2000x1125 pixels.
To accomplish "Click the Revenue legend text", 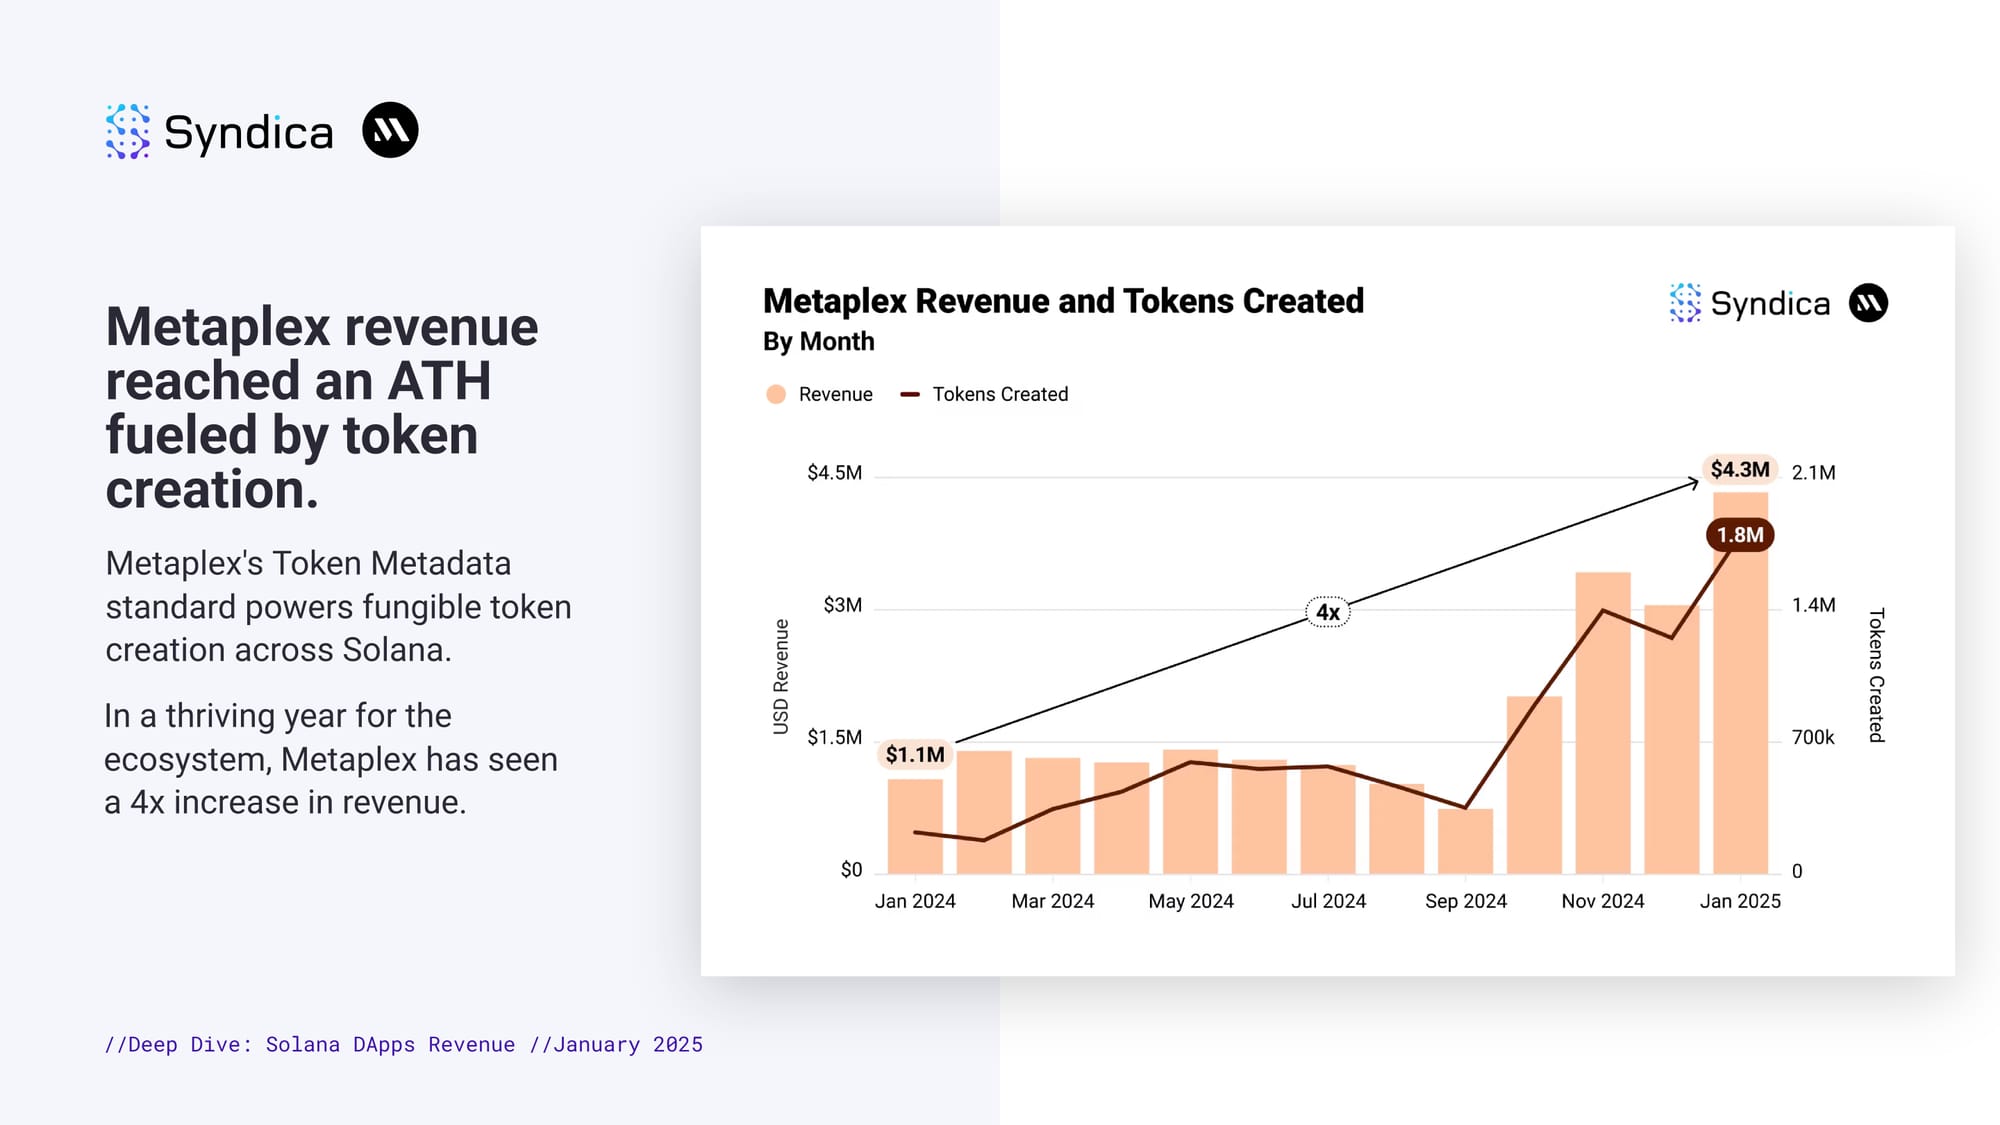I will 835,394.
